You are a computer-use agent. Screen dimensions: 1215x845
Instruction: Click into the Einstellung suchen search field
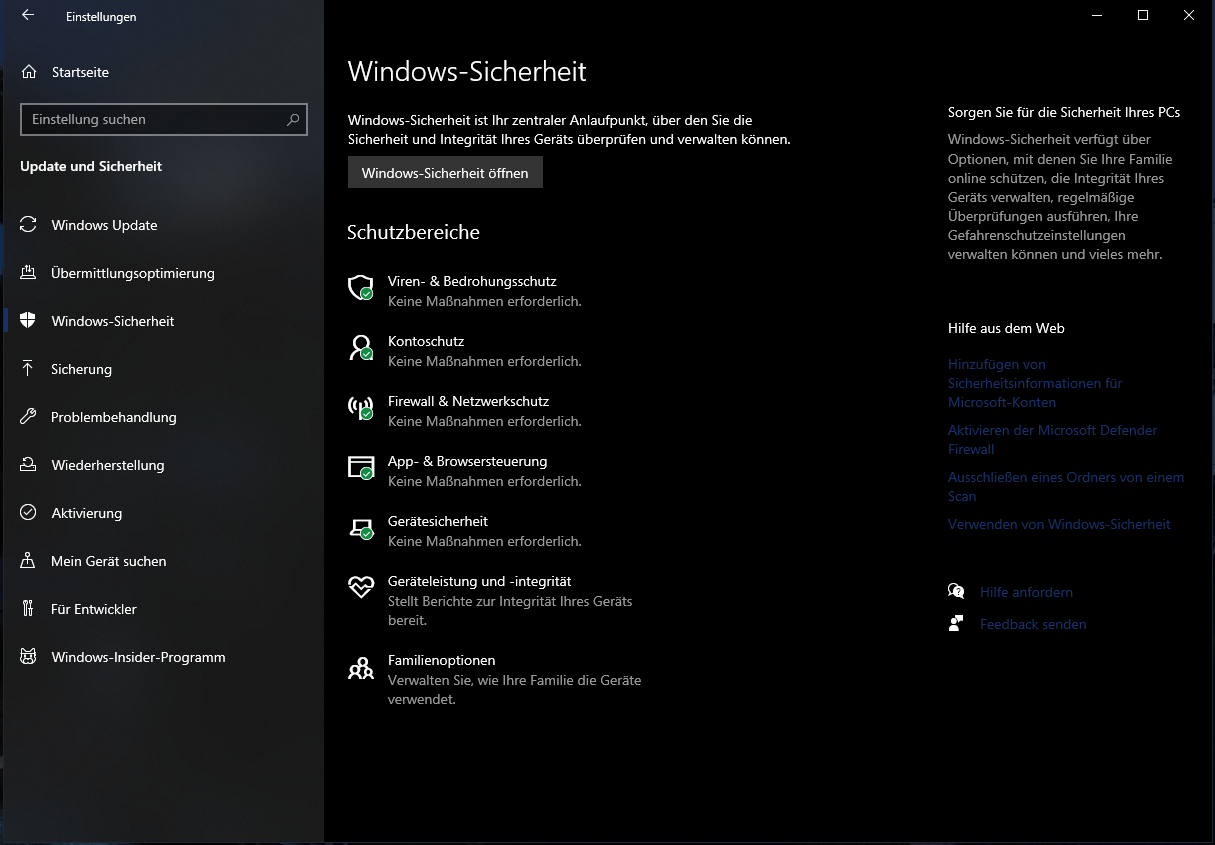164,119
